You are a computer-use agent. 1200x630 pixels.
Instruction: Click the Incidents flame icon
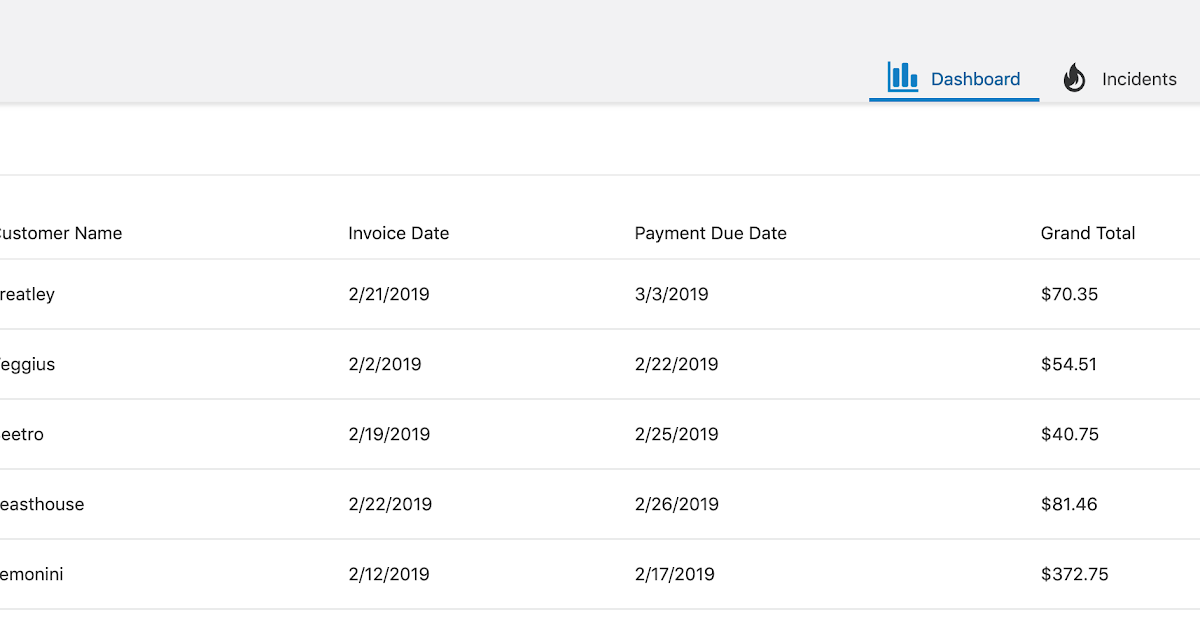pos(1074,78)
